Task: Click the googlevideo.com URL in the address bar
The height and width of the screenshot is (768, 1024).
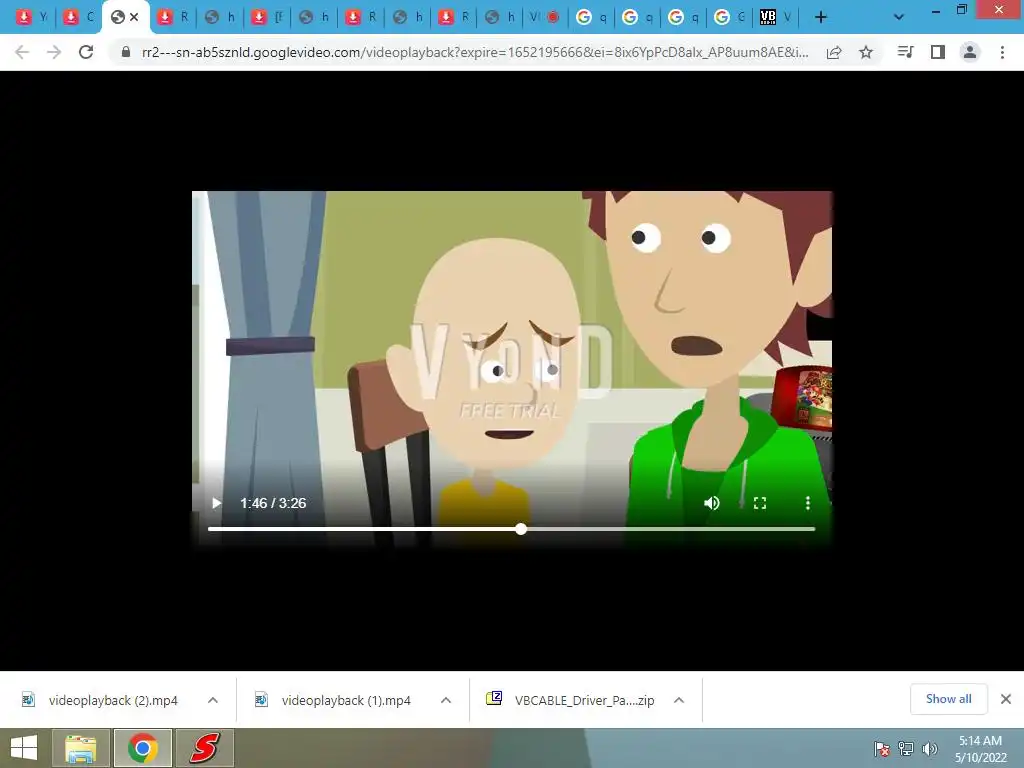Action: pyautogui.click(x=475, y=52)
